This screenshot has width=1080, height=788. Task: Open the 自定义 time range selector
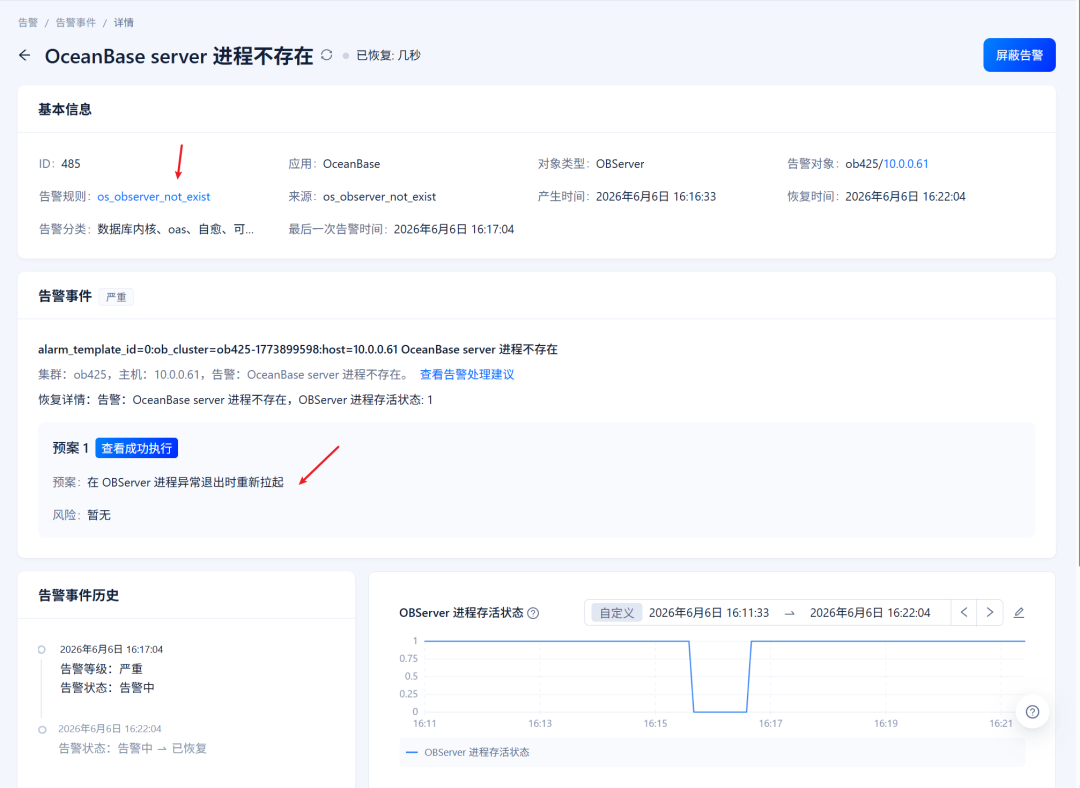(616, 612)
